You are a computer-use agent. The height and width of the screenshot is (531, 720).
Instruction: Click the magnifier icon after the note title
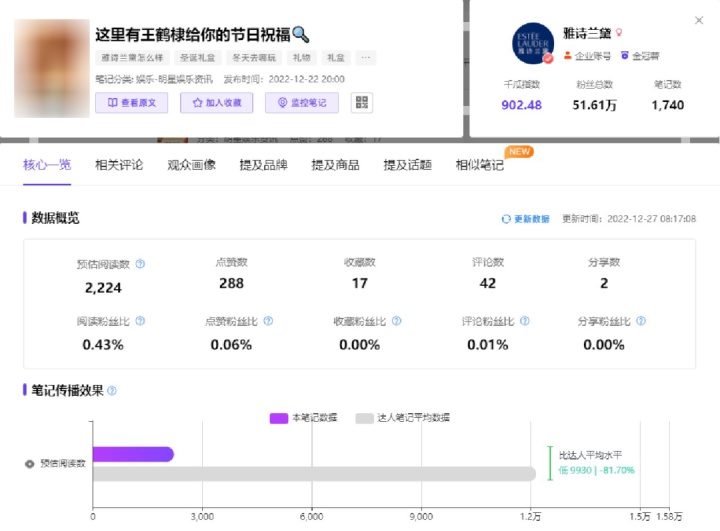click(x=301, y=34)
